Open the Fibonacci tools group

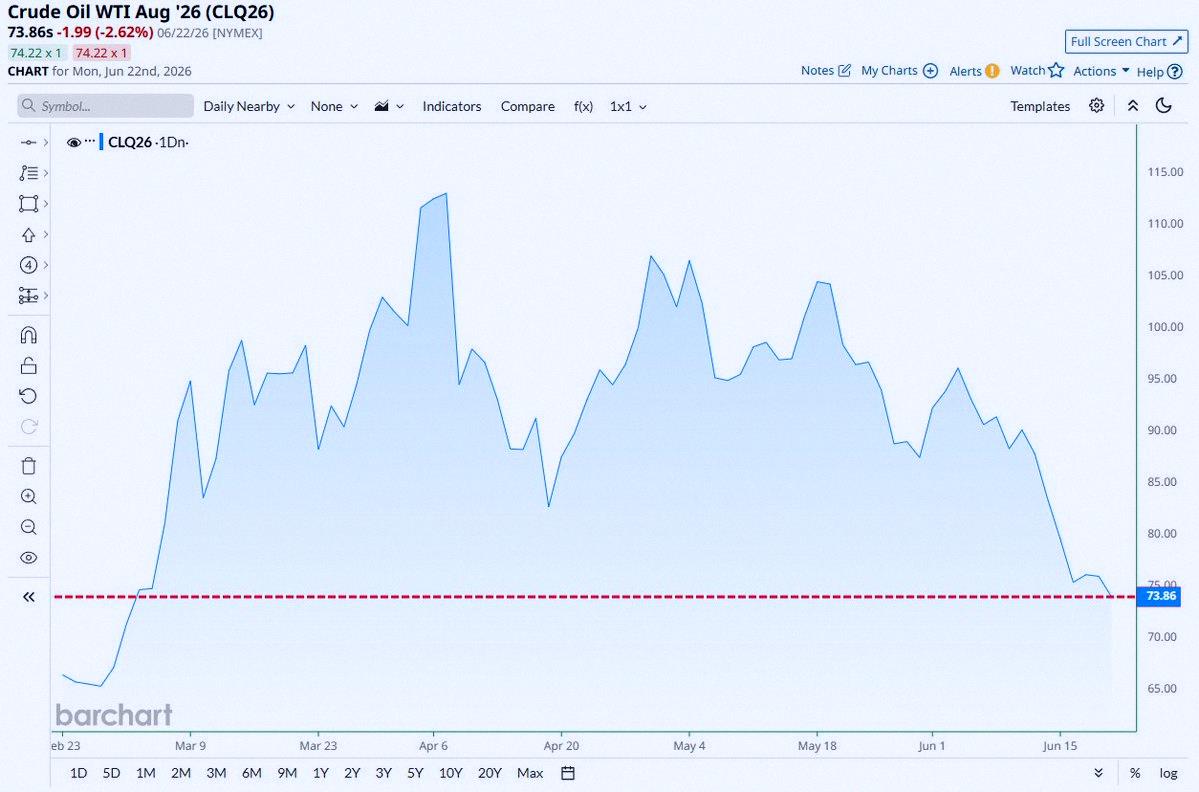(x=28, y=173)
